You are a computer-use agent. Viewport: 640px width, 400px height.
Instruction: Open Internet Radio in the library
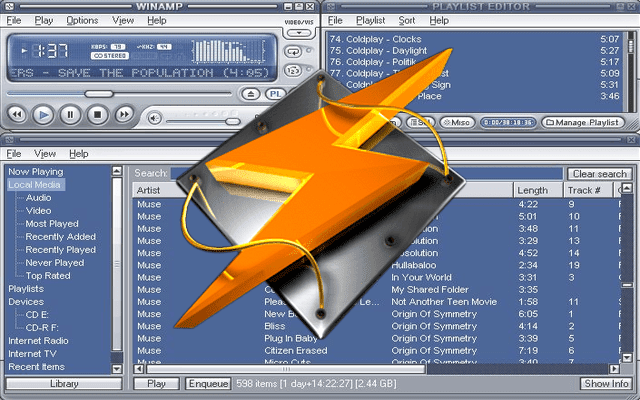coord(38,341)
